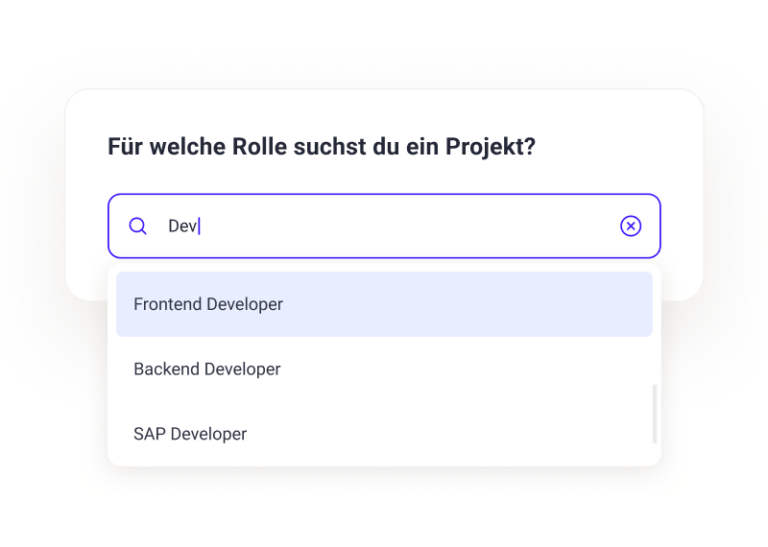Click the word "Frontend" in the list
The height and width of the screenshot is (547, 768).
click(x=168, y=304)
